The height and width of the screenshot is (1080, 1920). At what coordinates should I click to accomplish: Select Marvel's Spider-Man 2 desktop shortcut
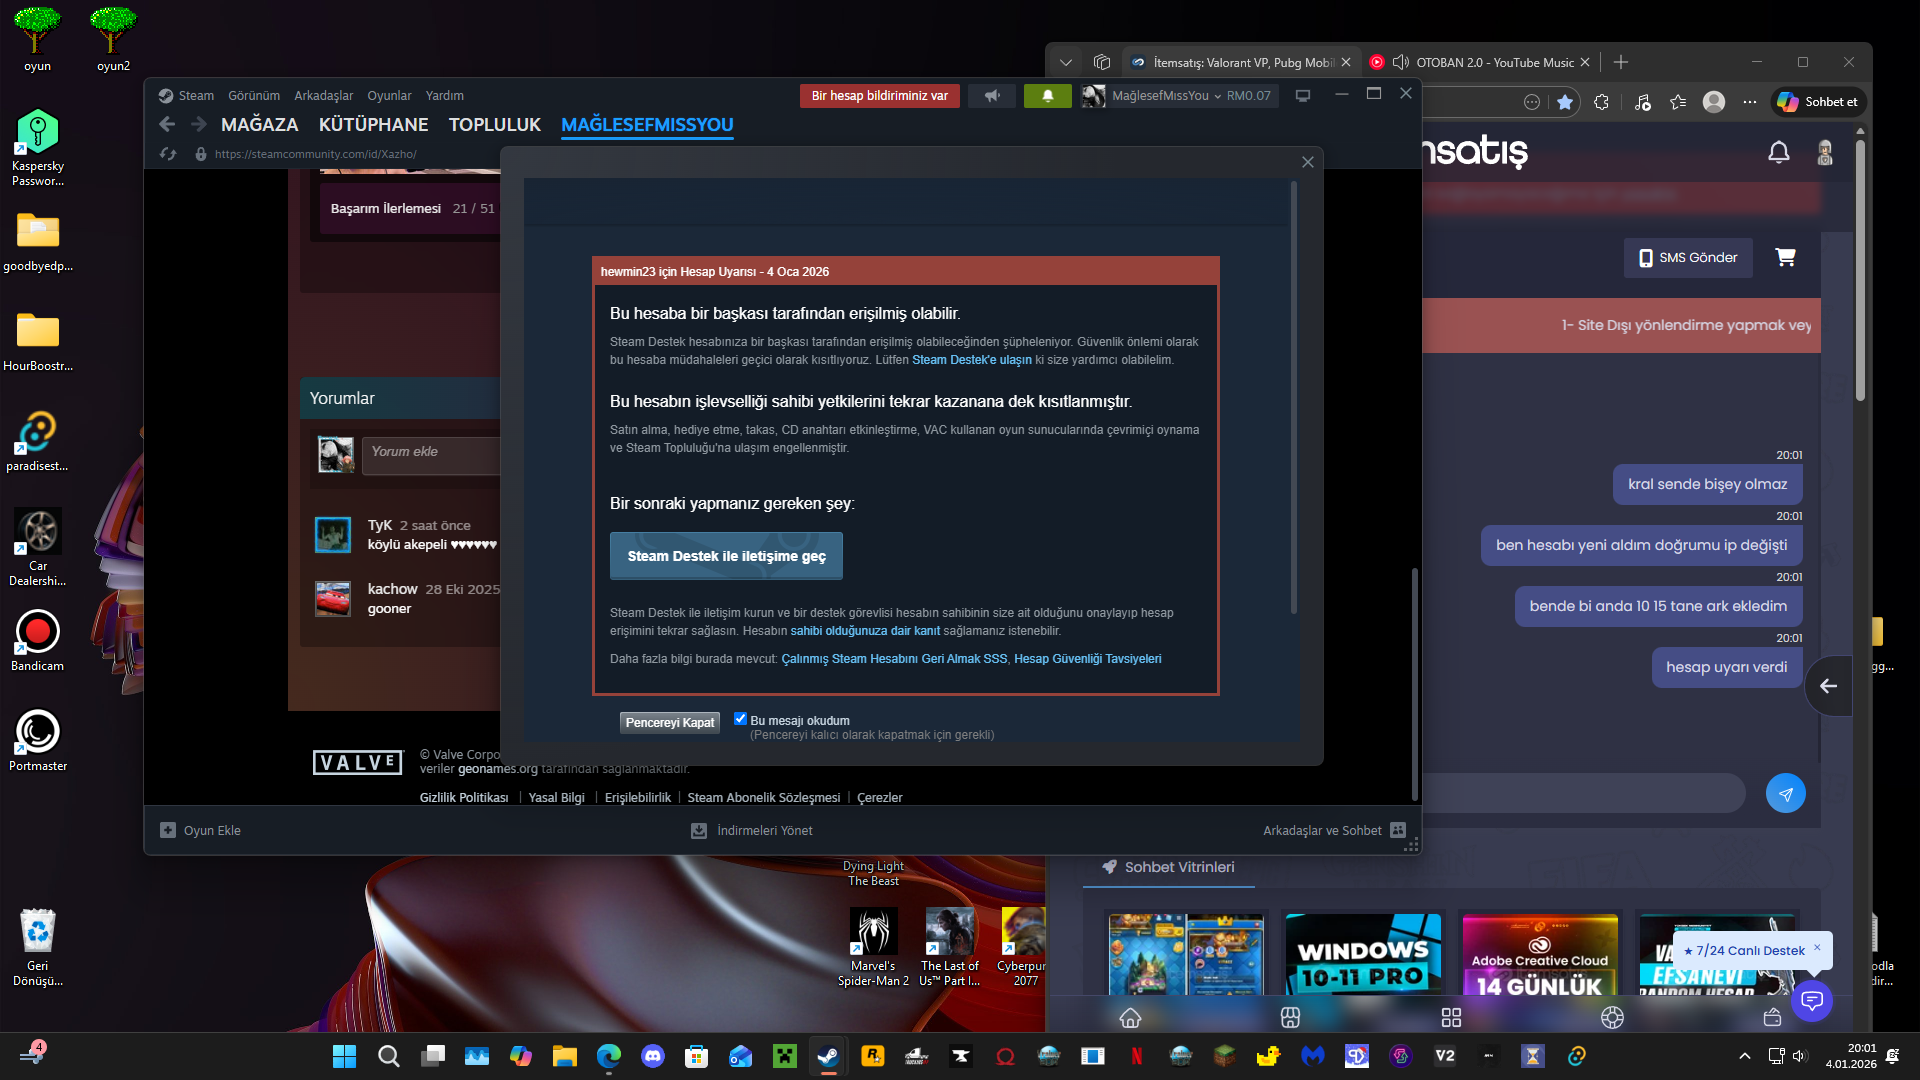coord(873,947)
